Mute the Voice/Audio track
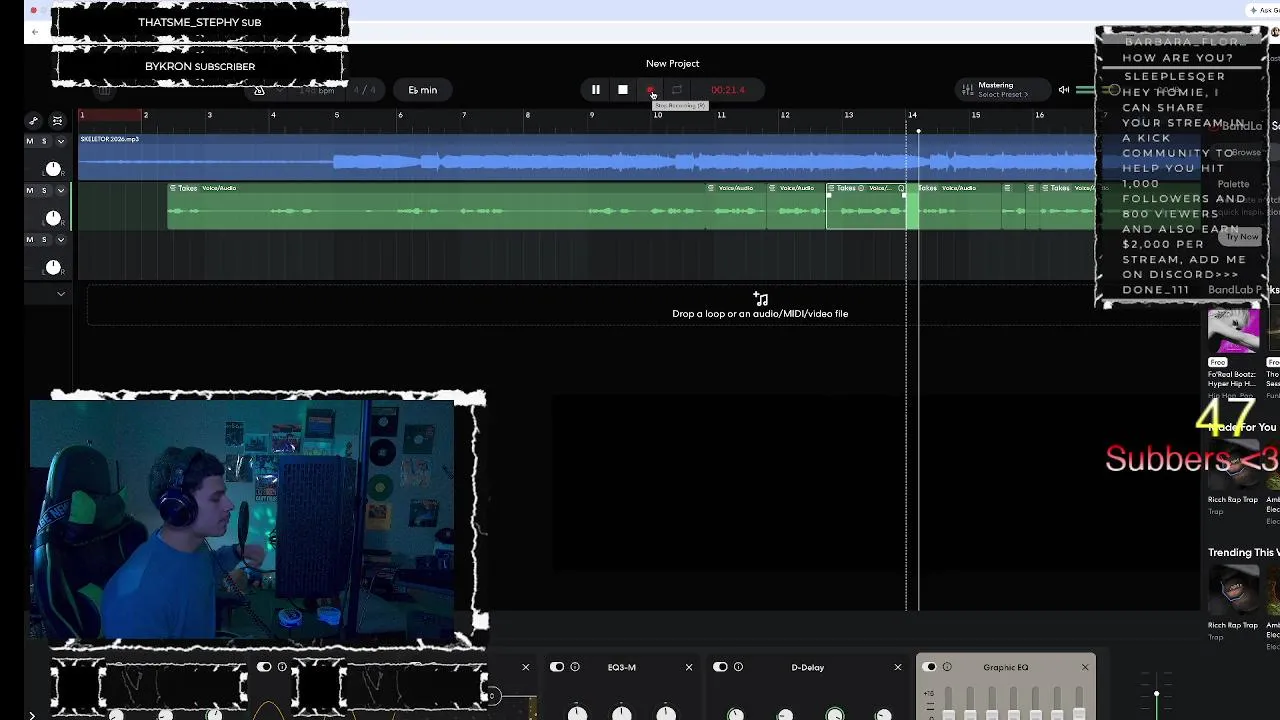Screen dimensions: 1280x720 coord(29,190)
